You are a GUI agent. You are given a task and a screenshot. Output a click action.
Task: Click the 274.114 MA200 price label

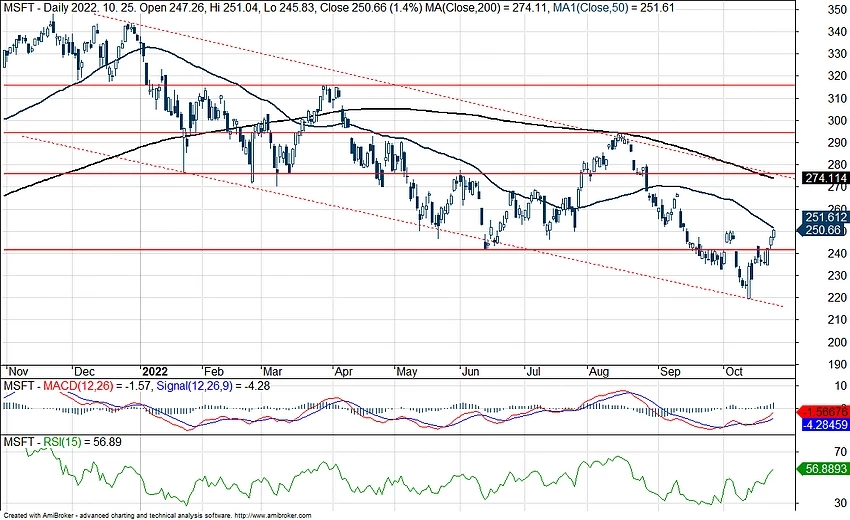[x=826, y=178]
